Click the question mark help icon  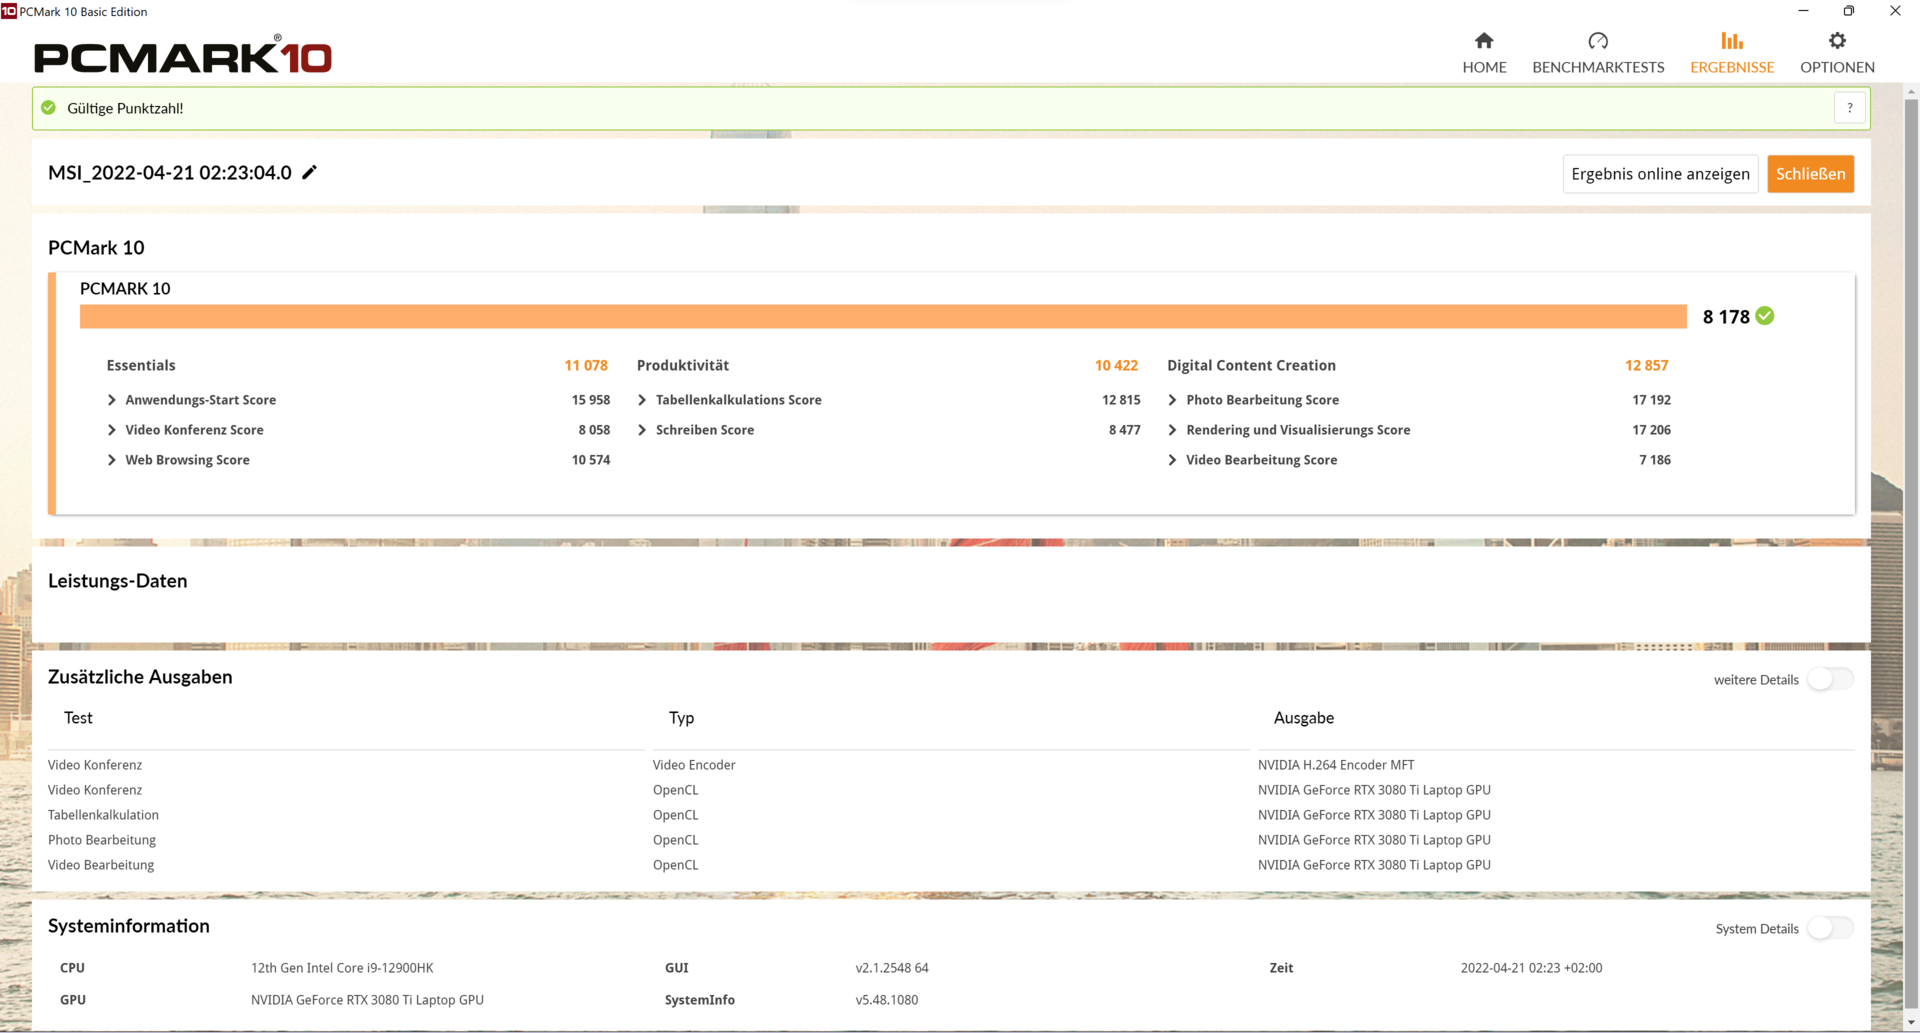pyautogui.click(x=1849, y=108)
